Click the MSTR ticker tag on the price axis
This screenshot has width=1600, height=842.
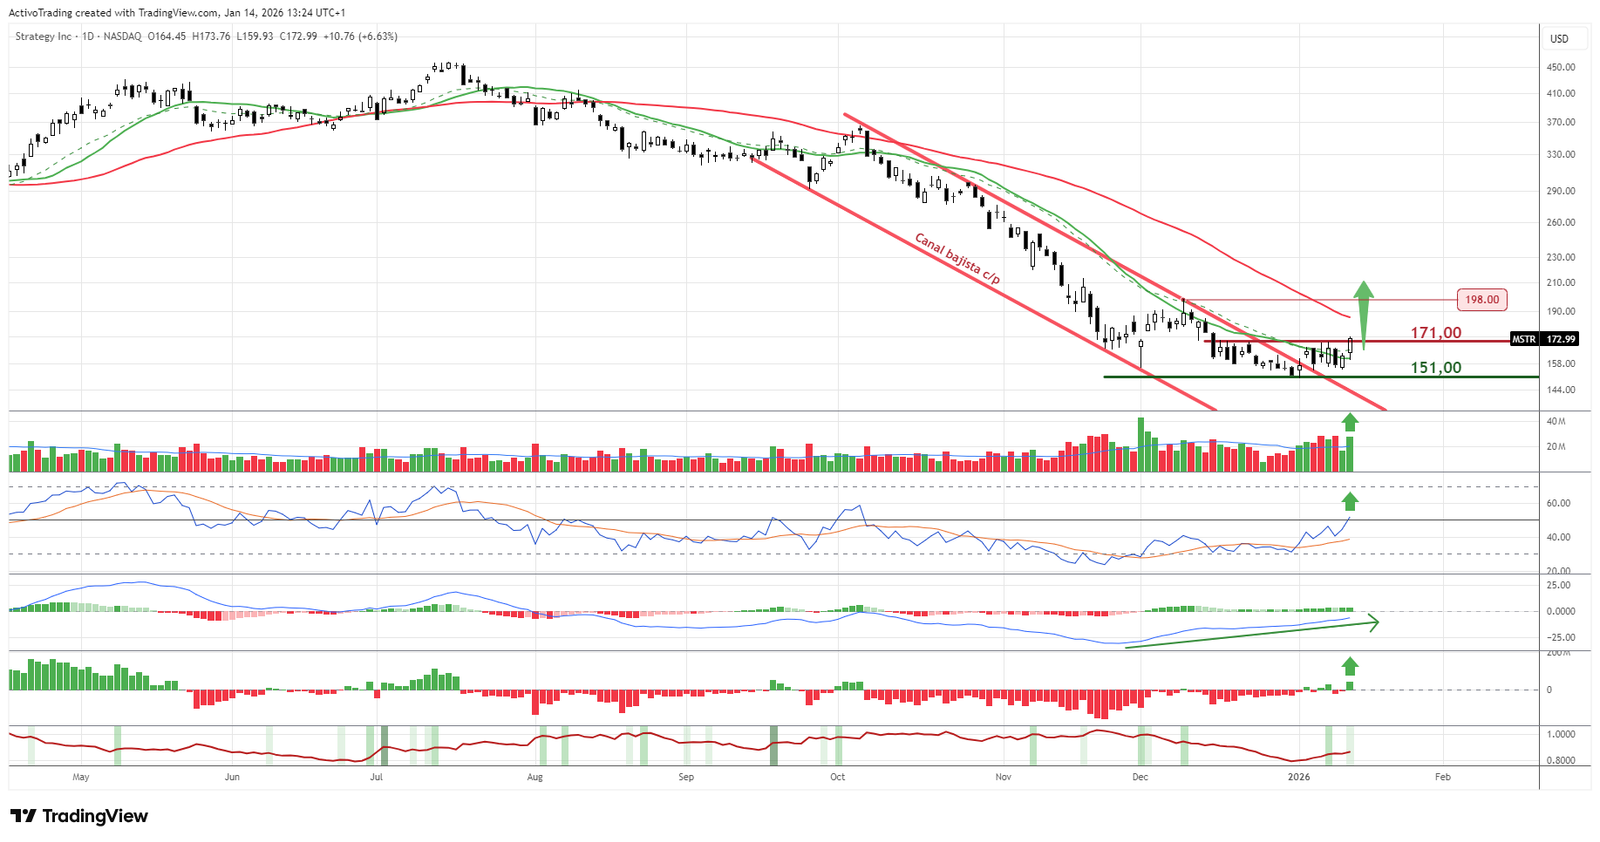(x=1523, y=339)
